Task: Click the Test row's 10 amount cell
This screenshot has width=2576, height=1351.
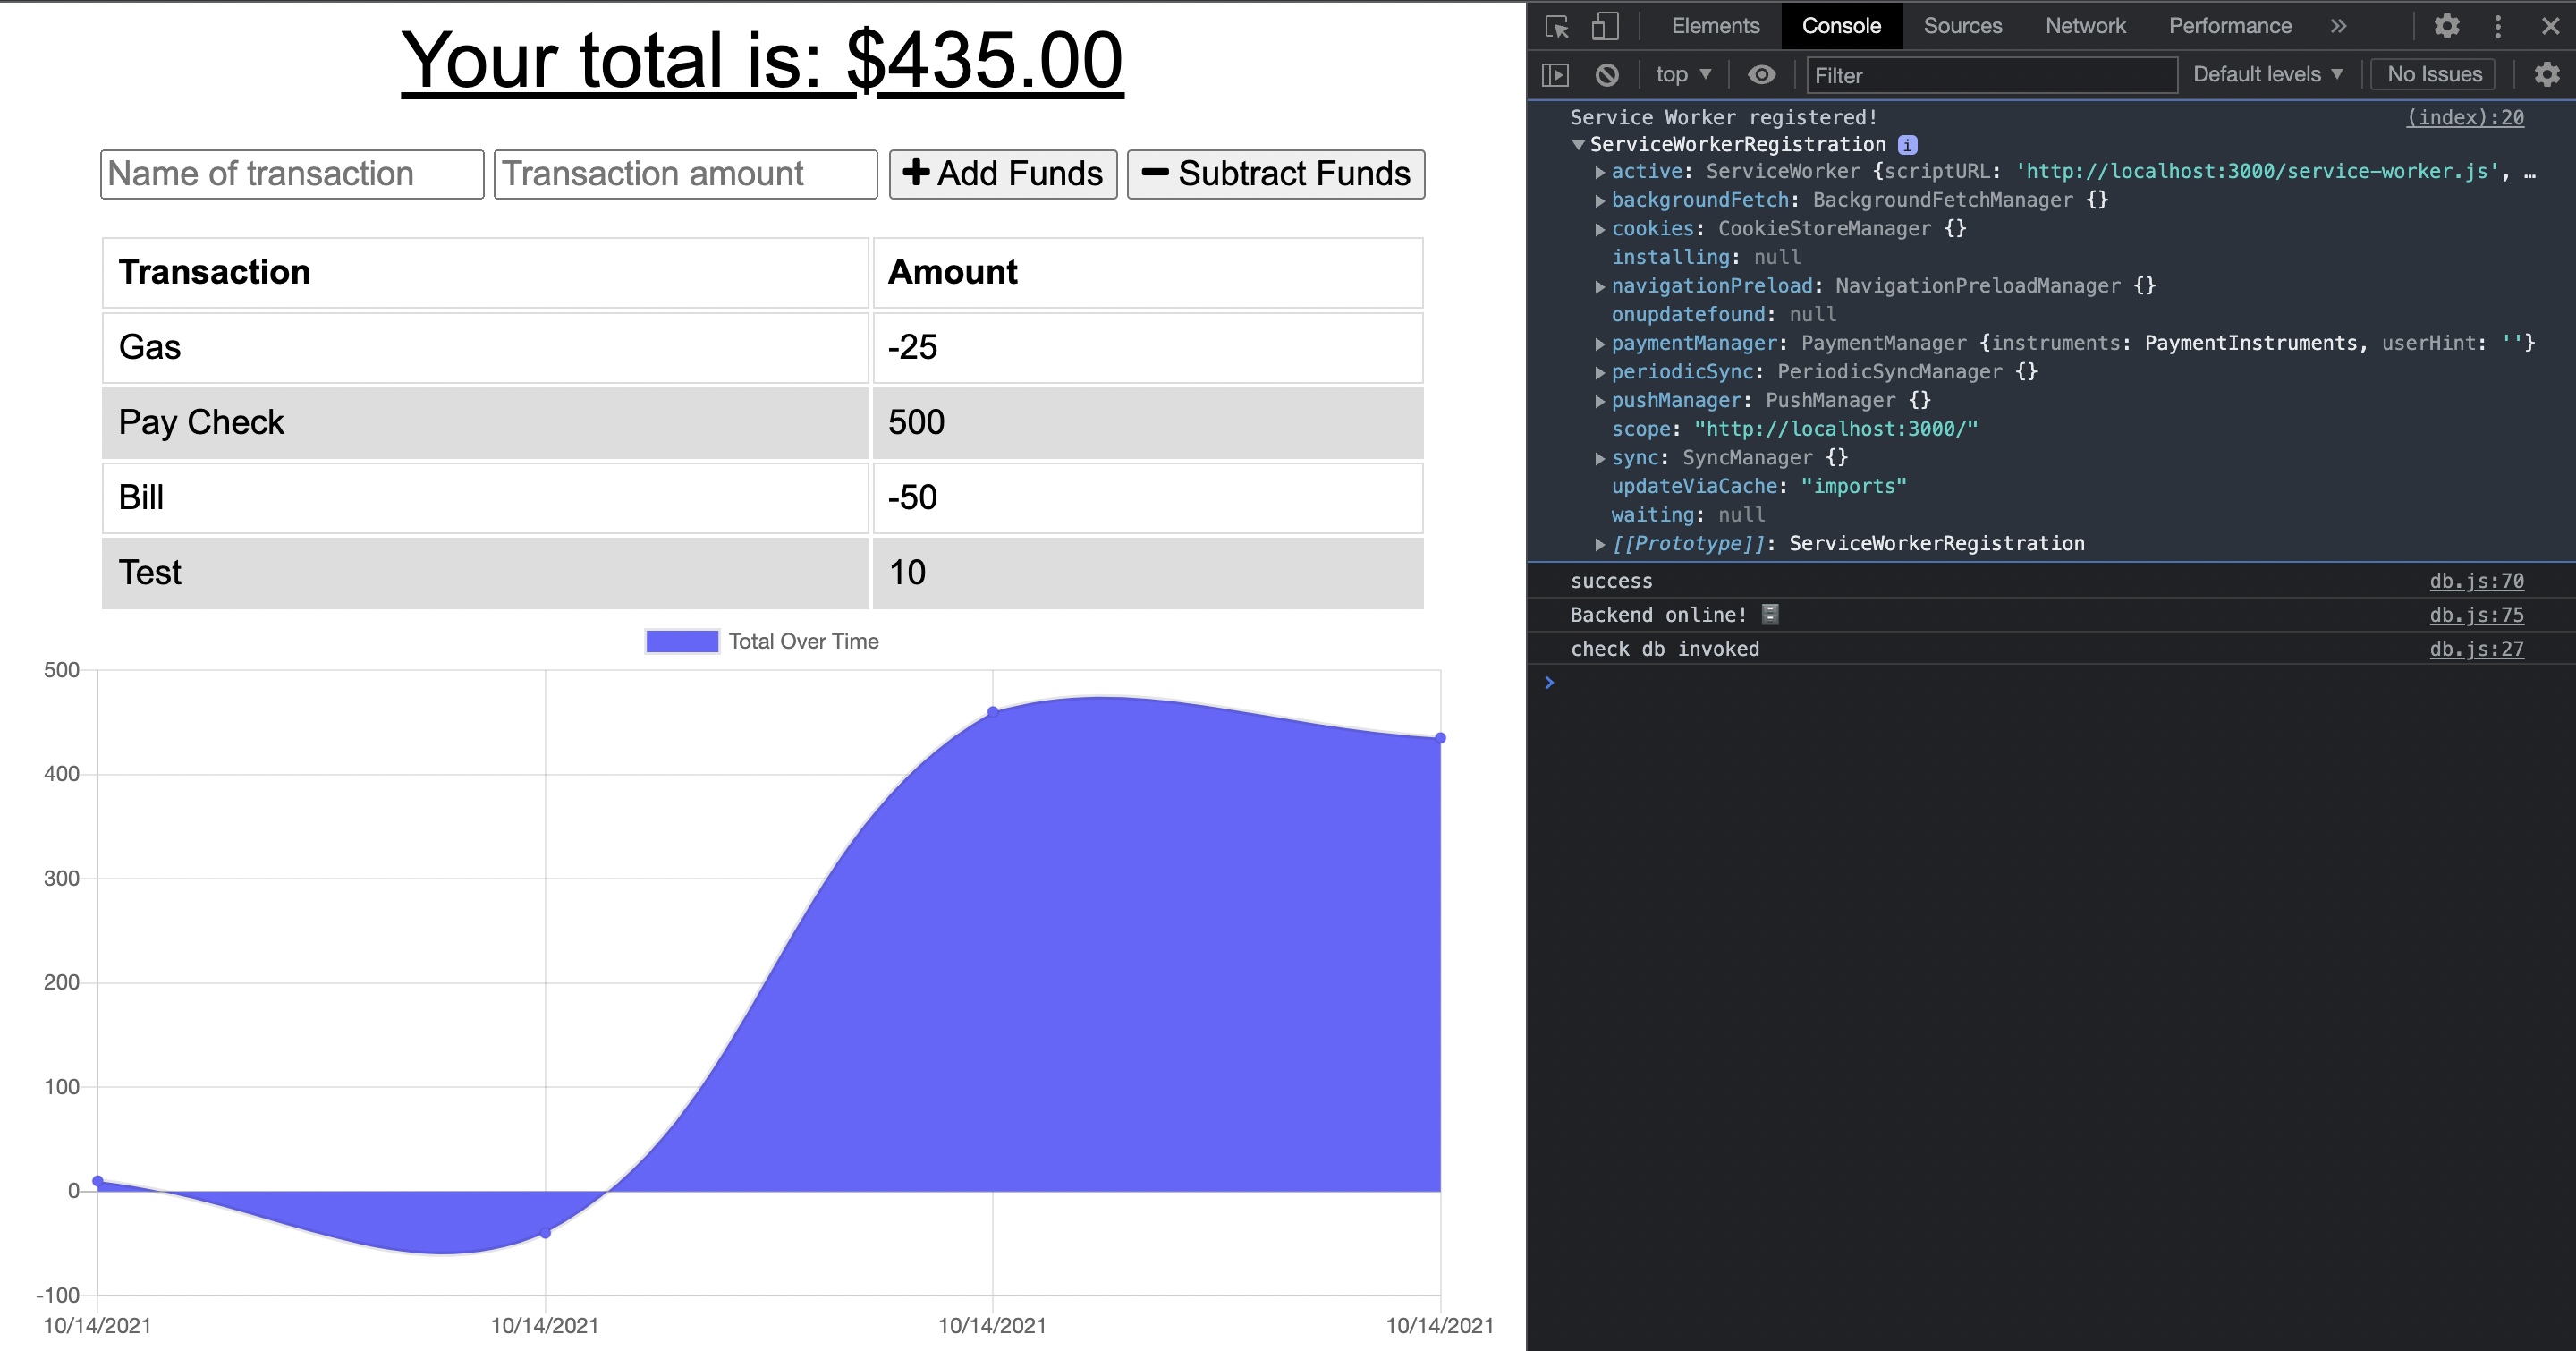Action: pos(1148,573)
